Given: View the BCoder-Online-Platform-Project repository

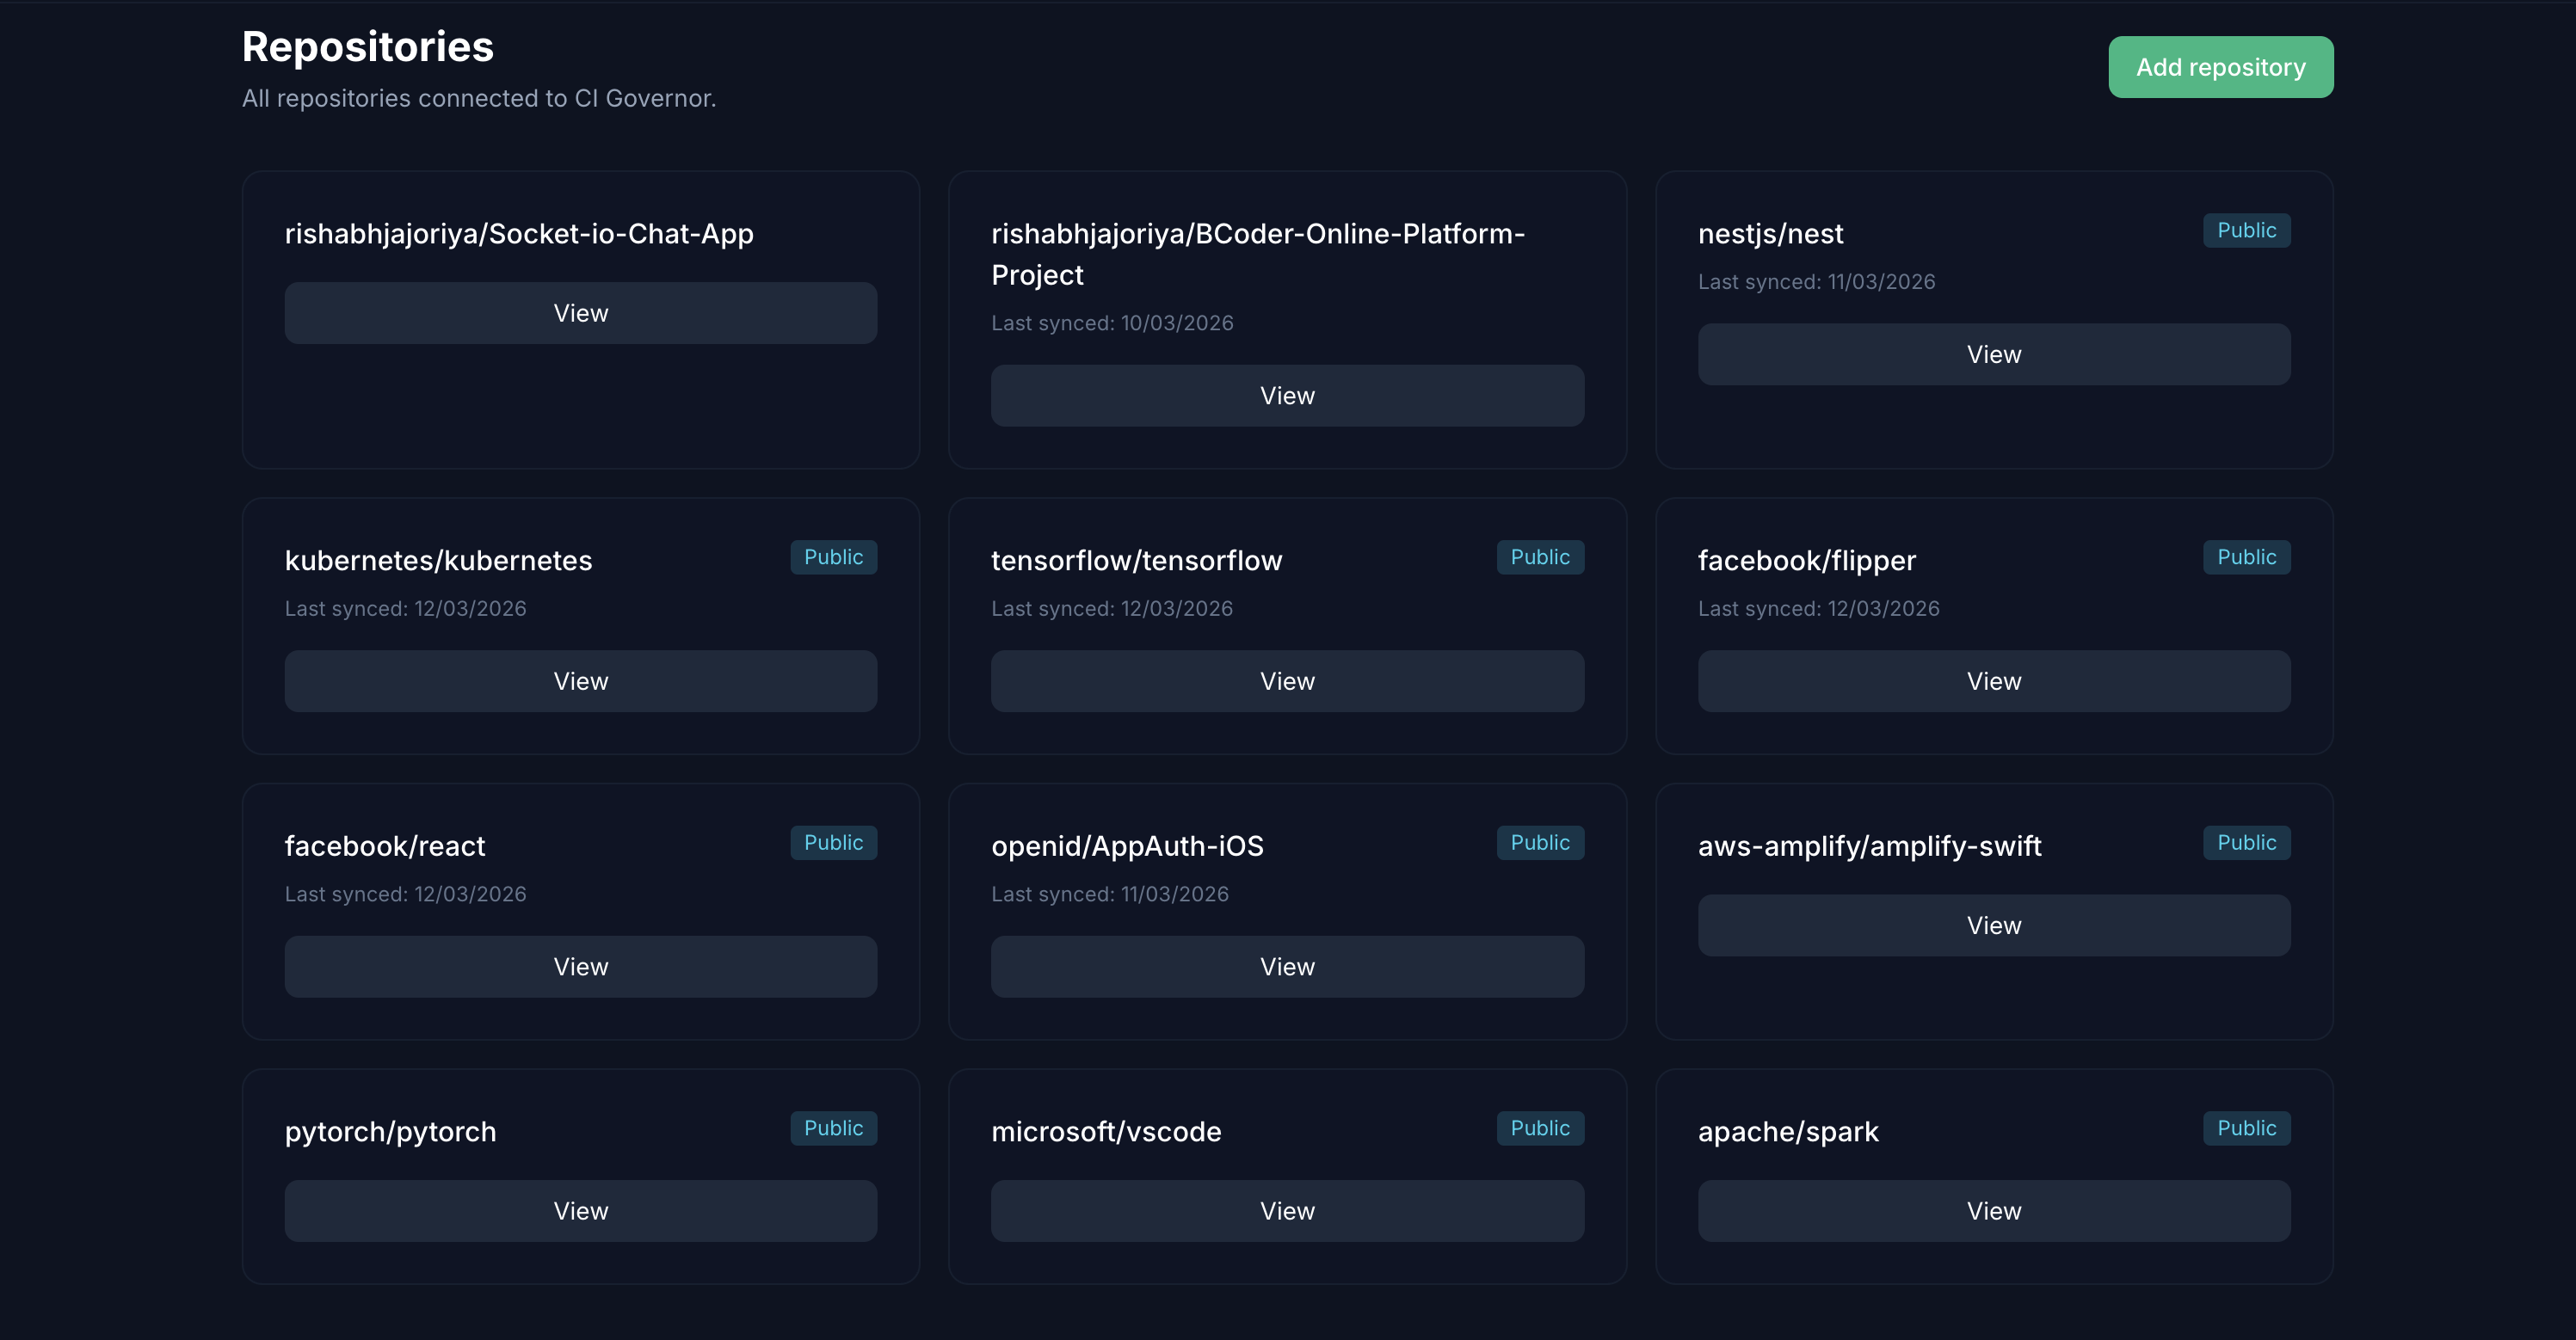Looking at the screenshot, I should point(1287,396).
